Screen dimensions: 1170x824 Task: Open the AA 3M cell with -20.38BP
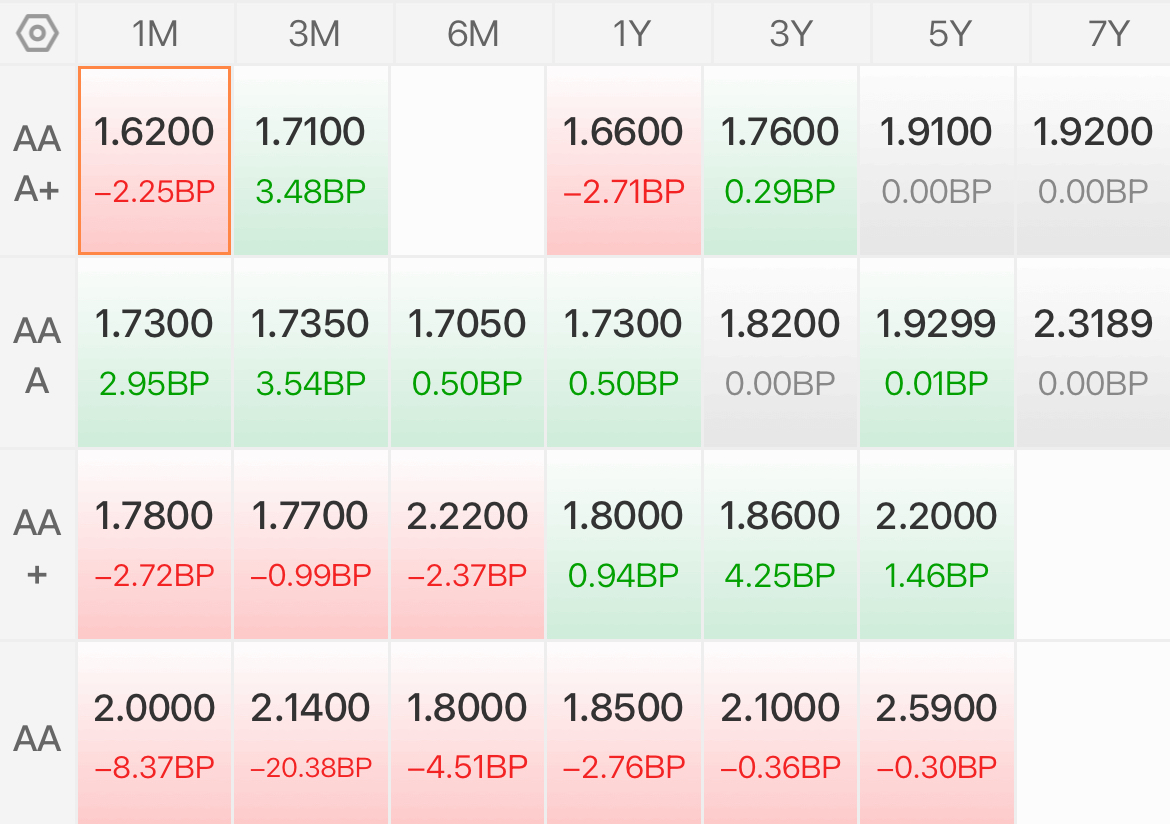(x=311, y=734)
